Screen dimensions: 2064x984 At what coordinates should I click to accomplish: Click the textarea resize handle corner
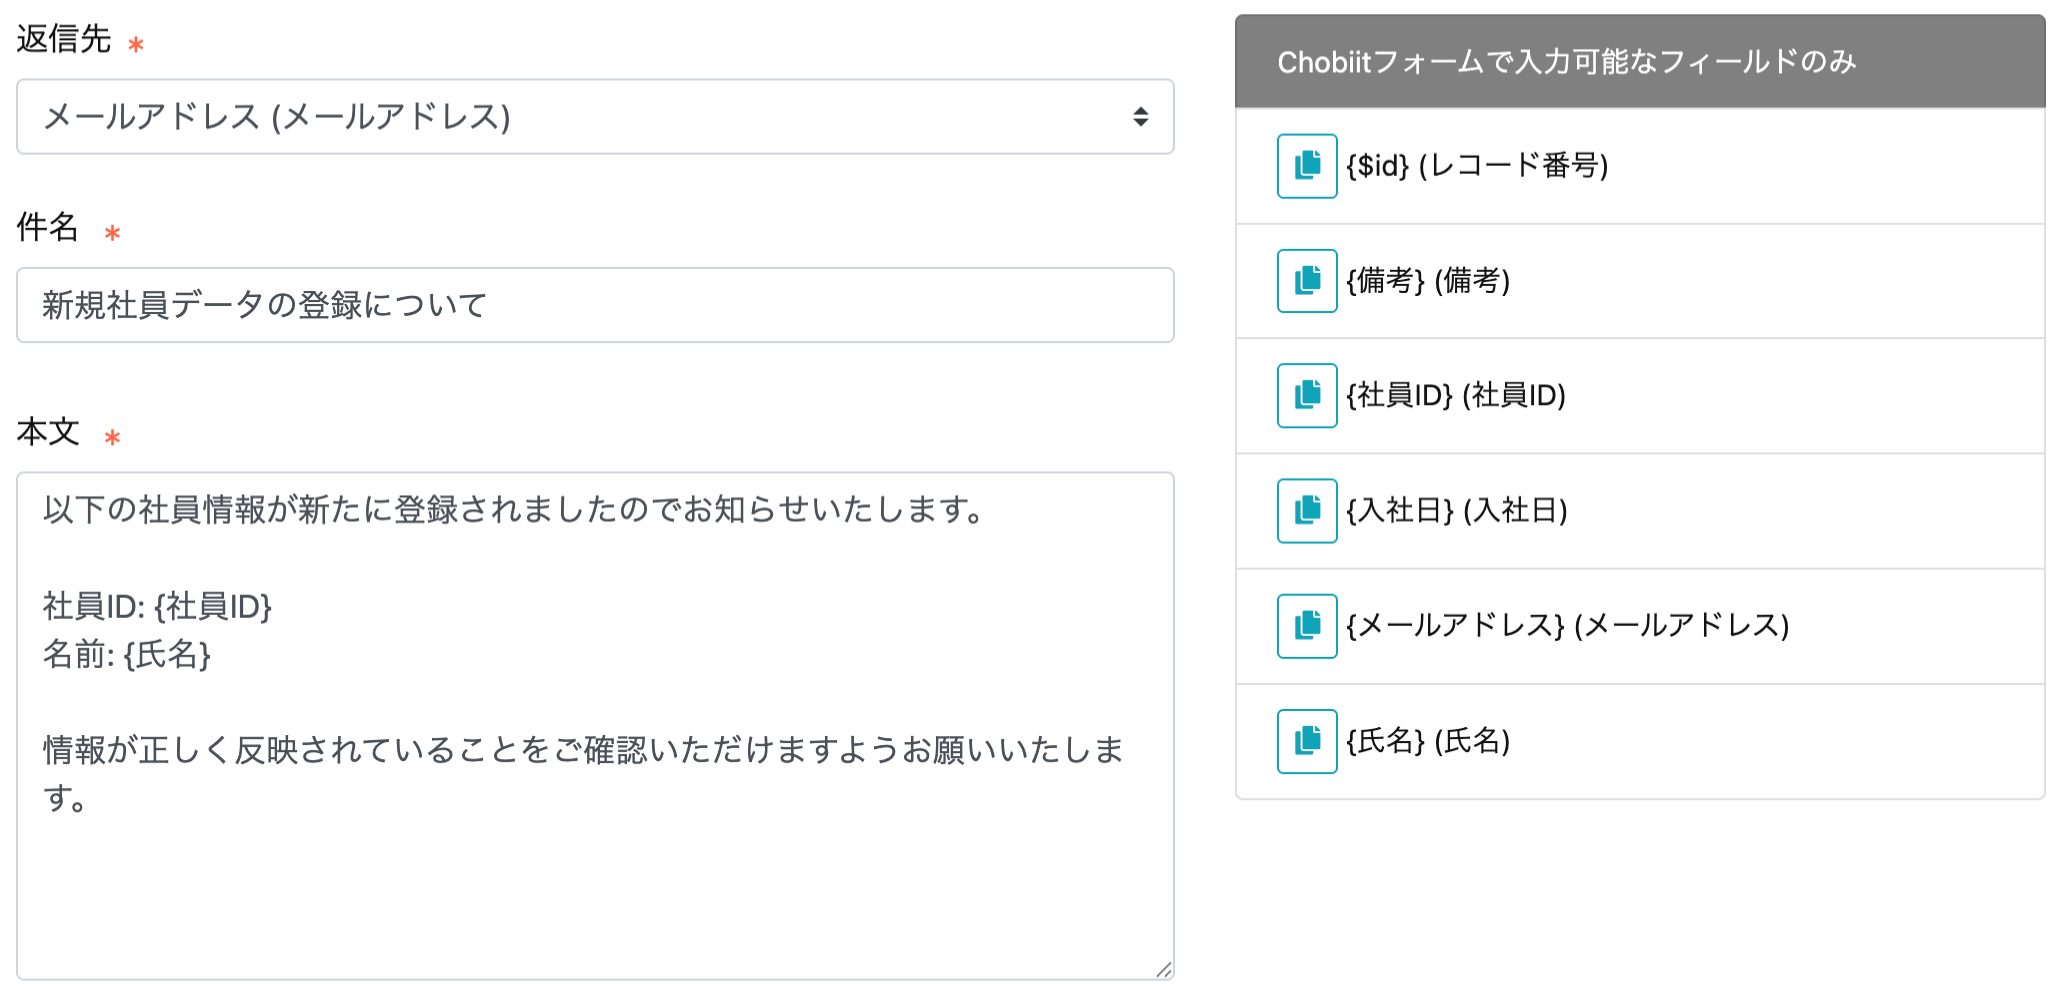1164,970
